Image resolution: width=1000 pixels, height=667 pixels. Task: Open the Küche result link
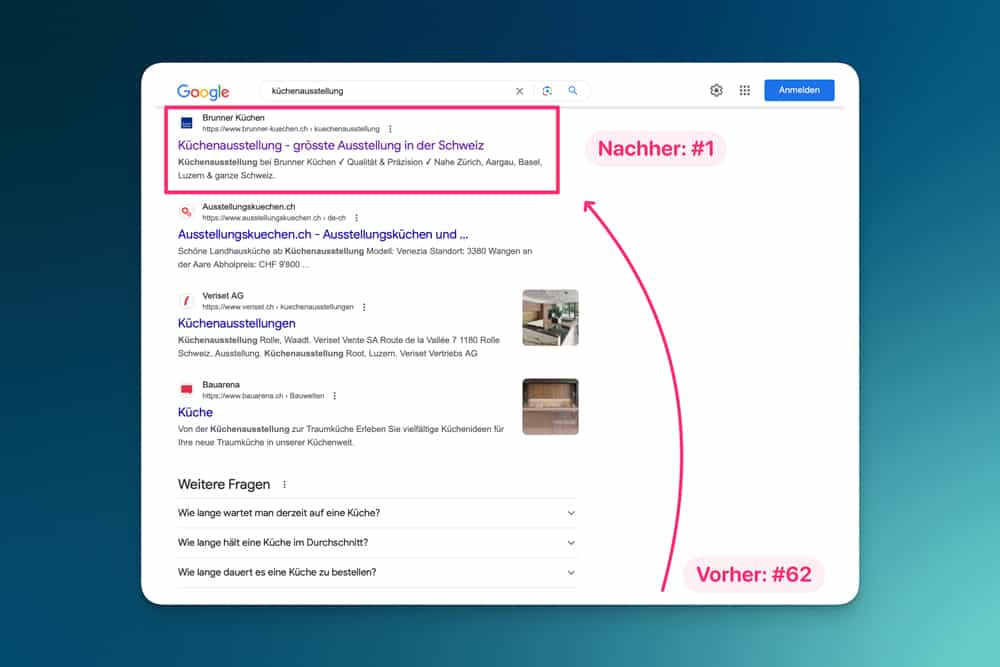pos(195,413)
